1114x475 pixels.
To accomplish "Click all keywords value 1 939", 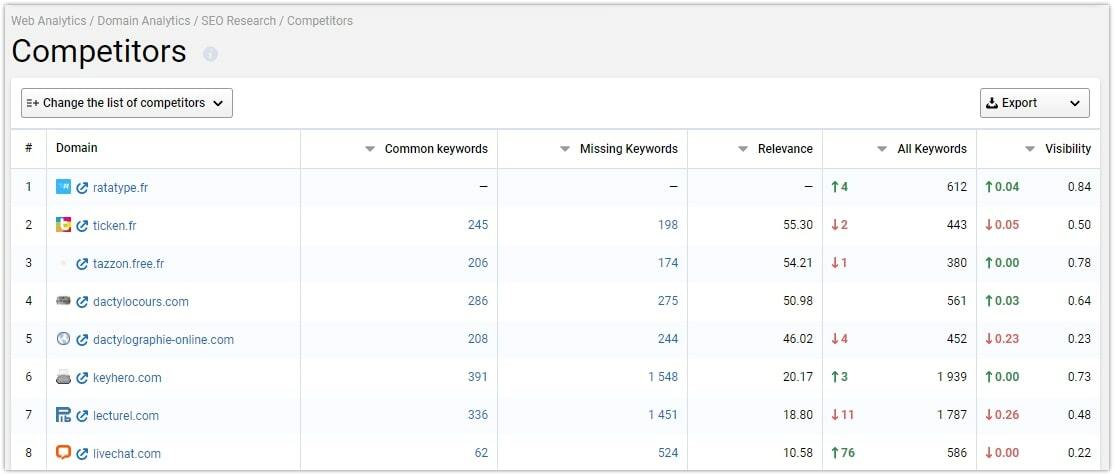I will (x=952, y=377).
